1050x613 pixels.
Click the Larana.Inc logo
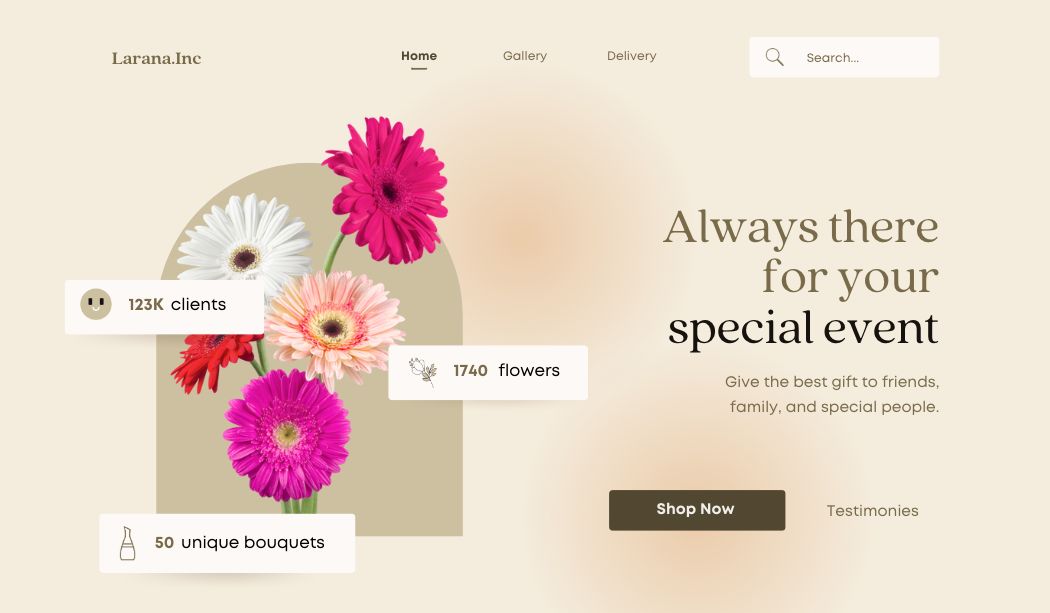[x=156, y=58]
